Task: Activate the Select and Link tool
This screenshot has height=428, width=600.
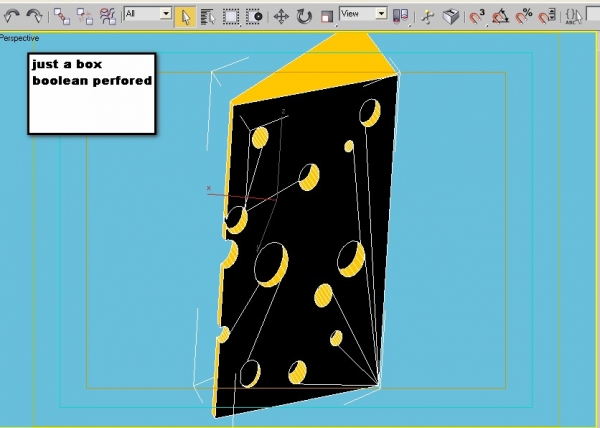Action: [62, 16]
